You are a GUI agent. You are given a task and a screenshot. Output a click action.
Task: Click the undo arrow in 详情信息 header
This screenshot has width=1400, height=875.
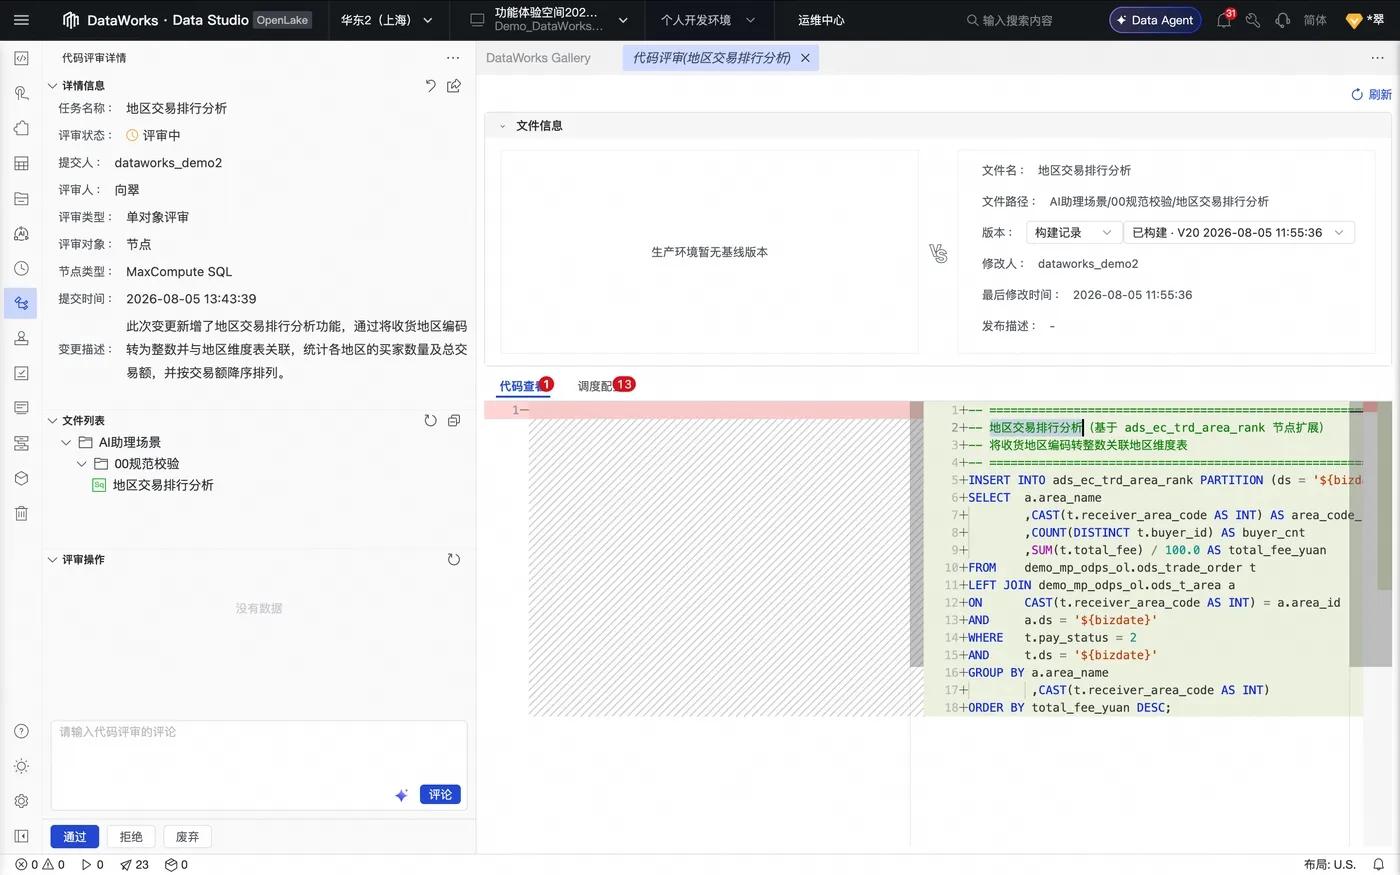(430, 86)
